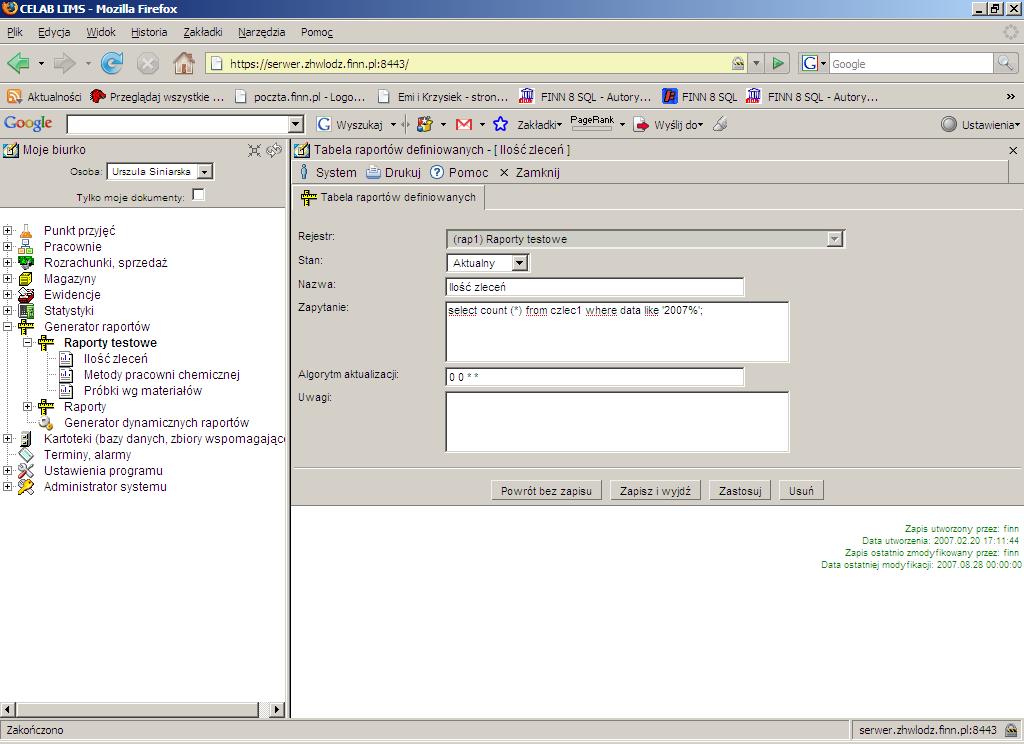The width and height of the screenshot is (1024, 744).
Task: Select Metody pracowni chemicznej report
Action: coord(162,375)
